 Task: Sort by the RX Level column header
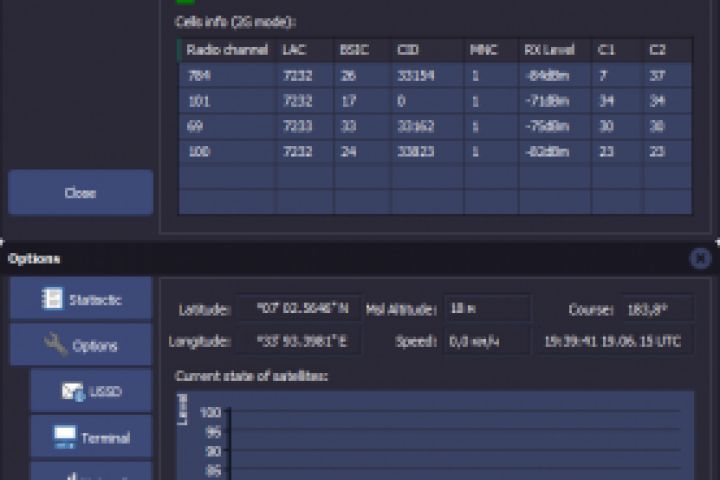(x=555, y=50)
